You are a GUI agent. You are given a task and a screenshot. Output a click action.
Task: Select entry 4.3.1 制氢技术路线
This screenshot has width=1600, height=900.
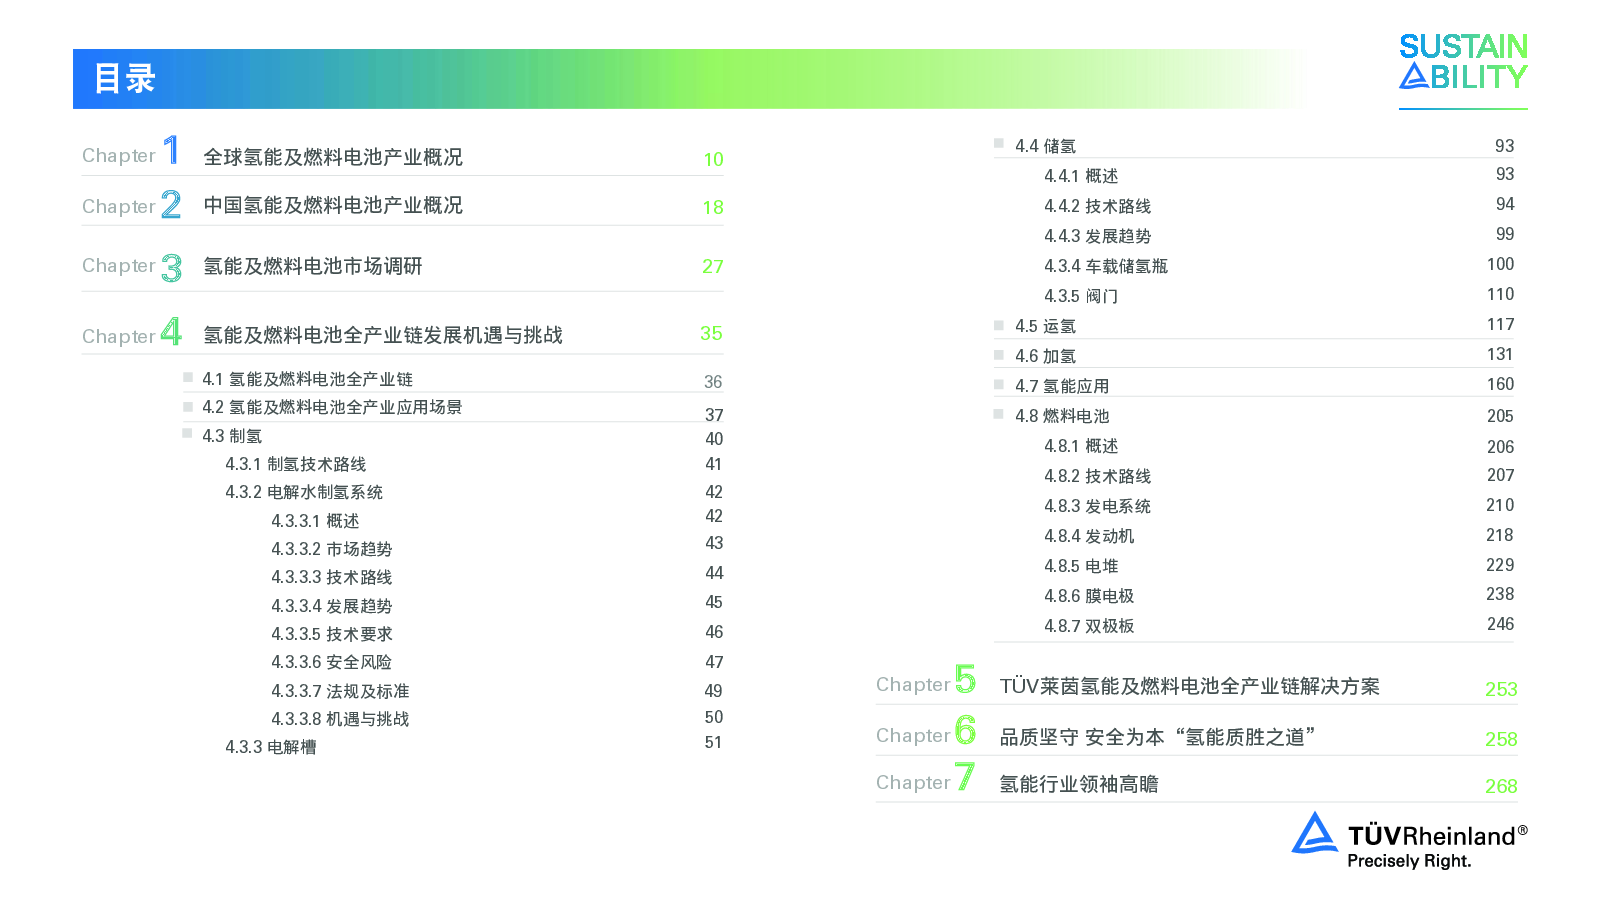(x=295, y=464)
